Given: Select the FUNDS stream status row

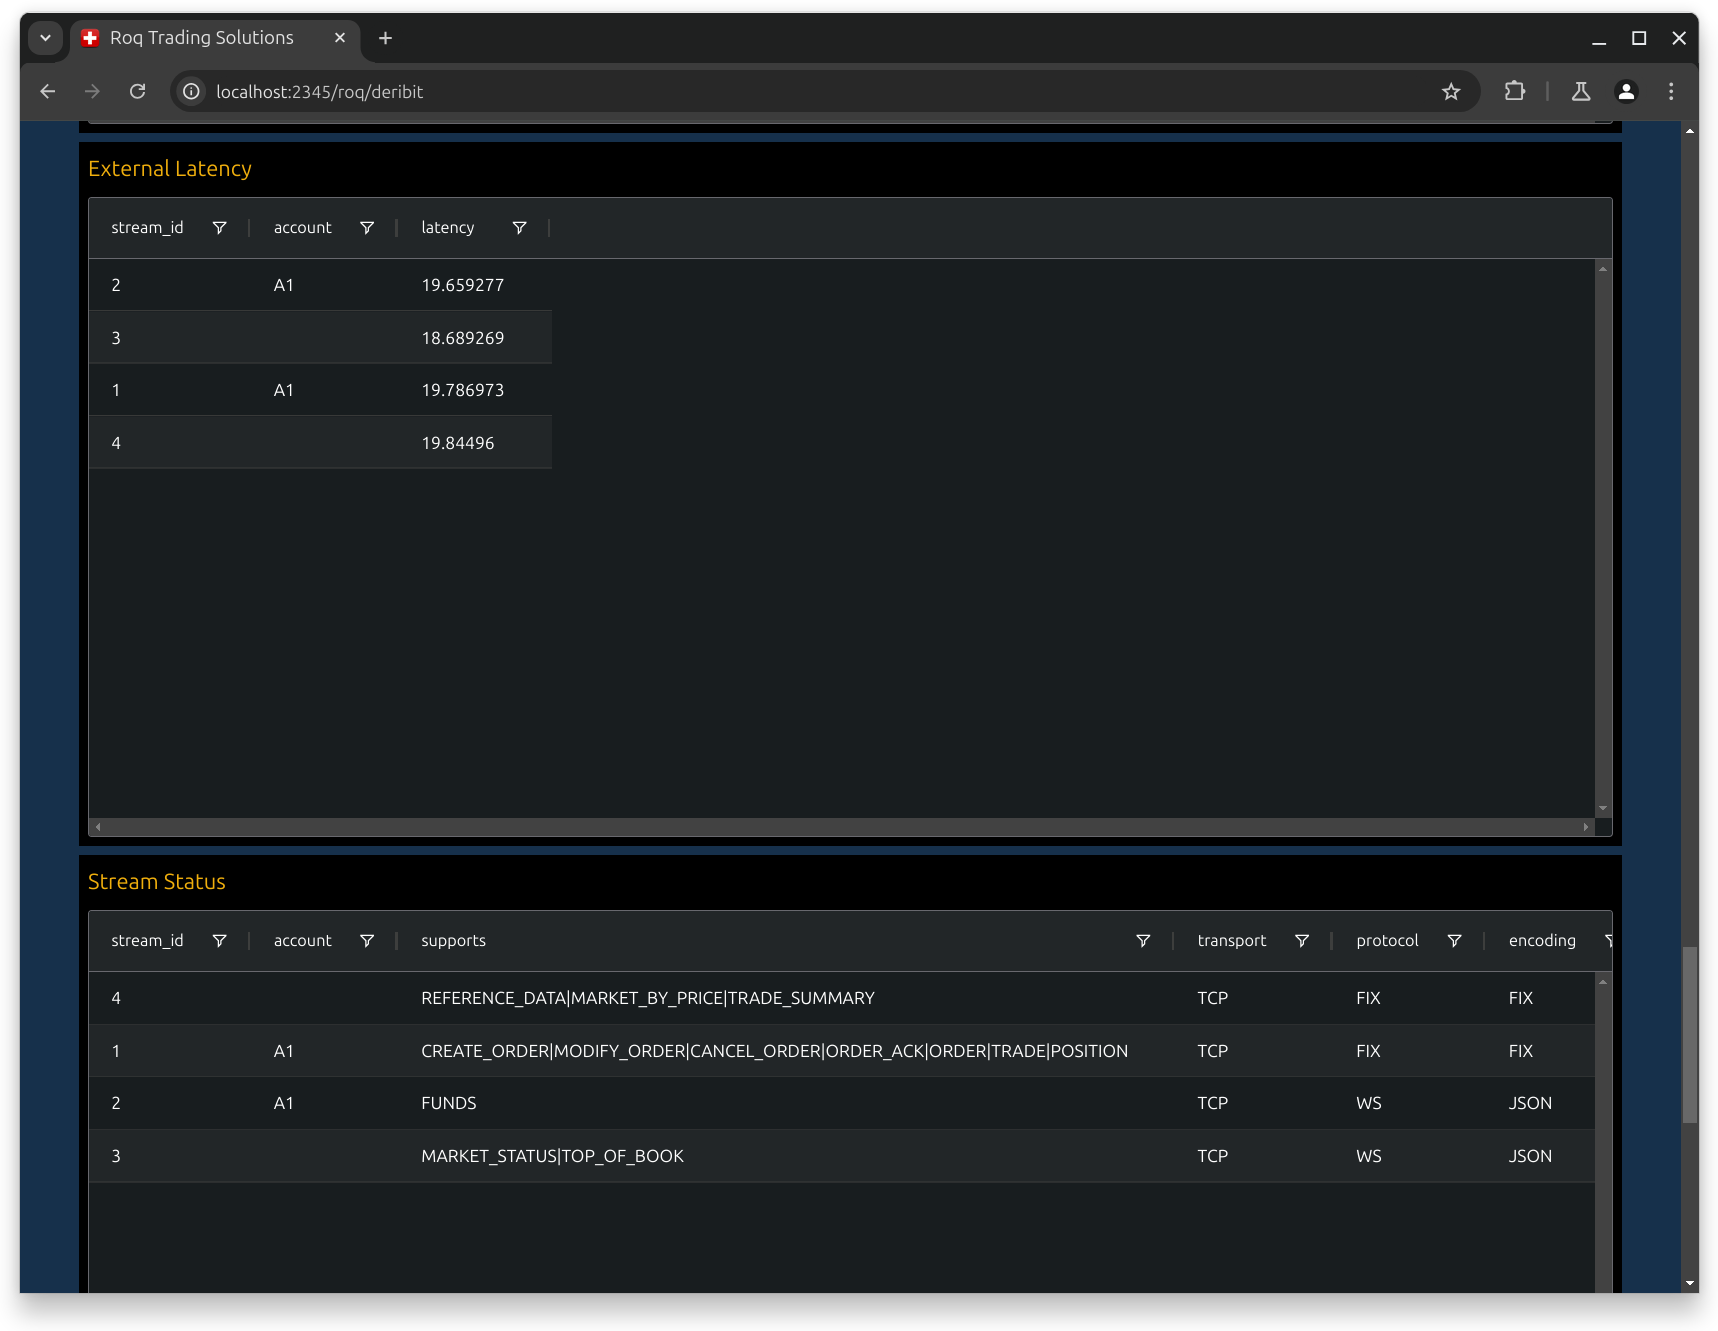Looking at the screenshot, I should 841,1103.
